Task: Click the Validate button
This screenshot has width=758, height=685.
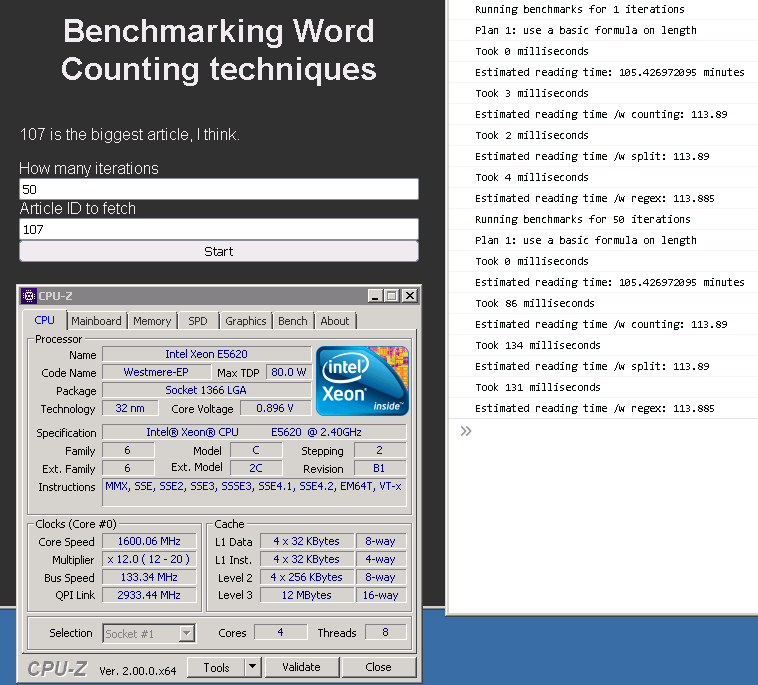Action: tap(301, 667)
